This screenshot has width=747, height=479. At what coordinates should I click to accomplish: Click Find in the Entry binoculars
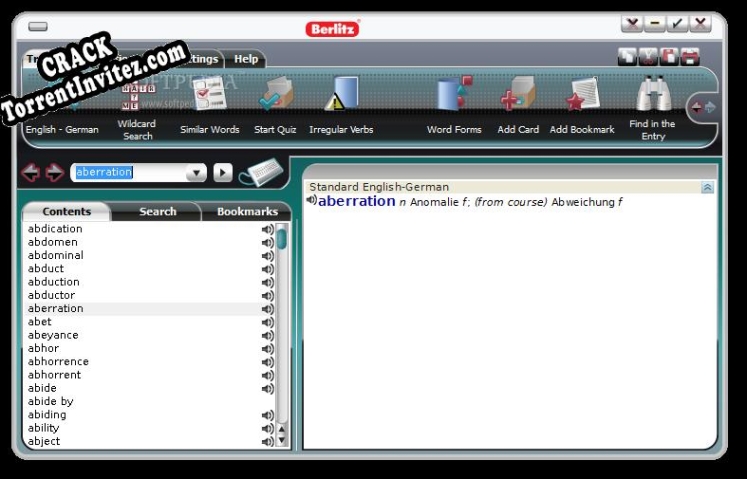(652, 96)
